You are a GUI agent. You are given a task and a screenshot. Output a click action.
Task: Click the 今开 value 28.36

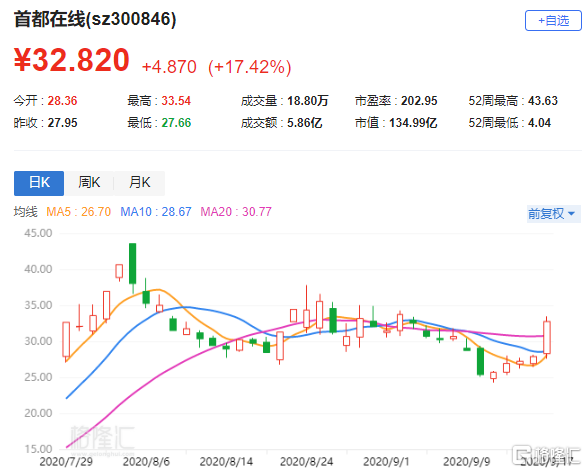62,101
